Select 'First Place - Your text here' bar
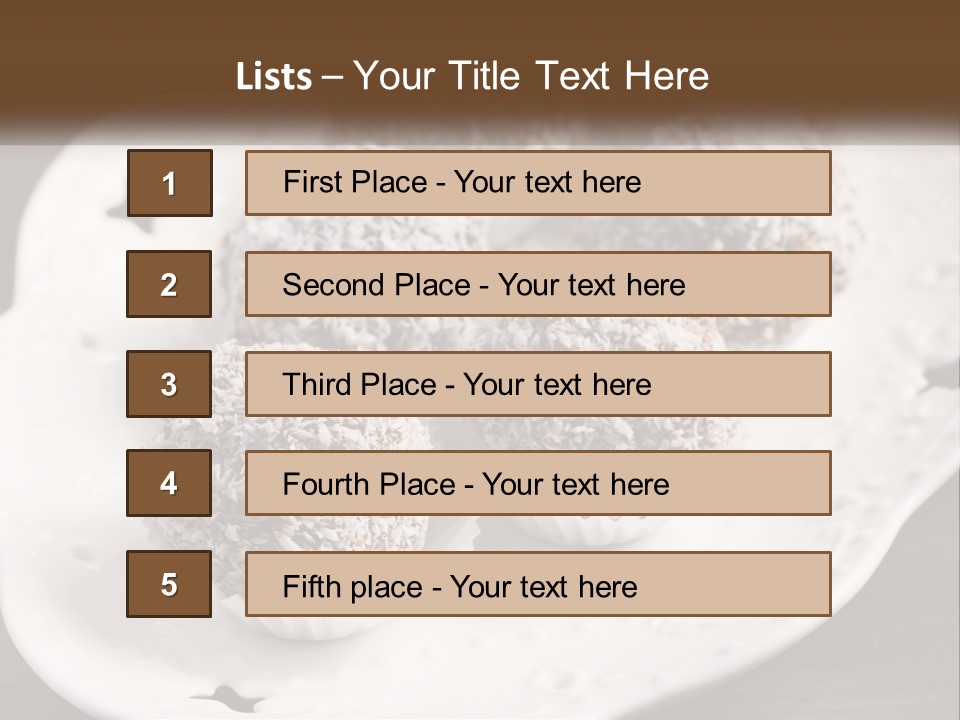 tap(538, 183)
